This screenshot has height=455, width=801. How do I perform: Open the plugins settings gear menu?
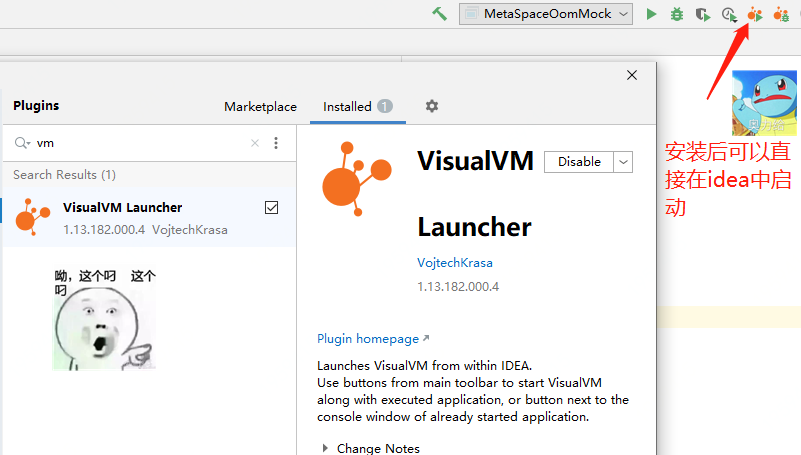pos(432,106)
